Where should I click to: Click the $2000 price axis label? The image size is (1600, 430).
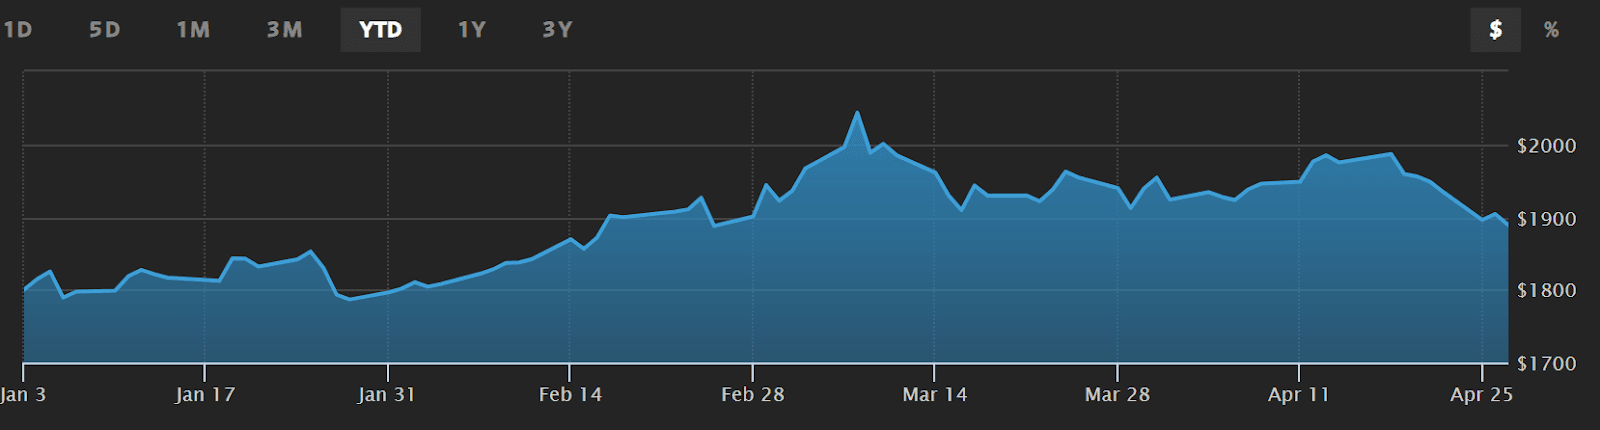[x=1547, y=146]
